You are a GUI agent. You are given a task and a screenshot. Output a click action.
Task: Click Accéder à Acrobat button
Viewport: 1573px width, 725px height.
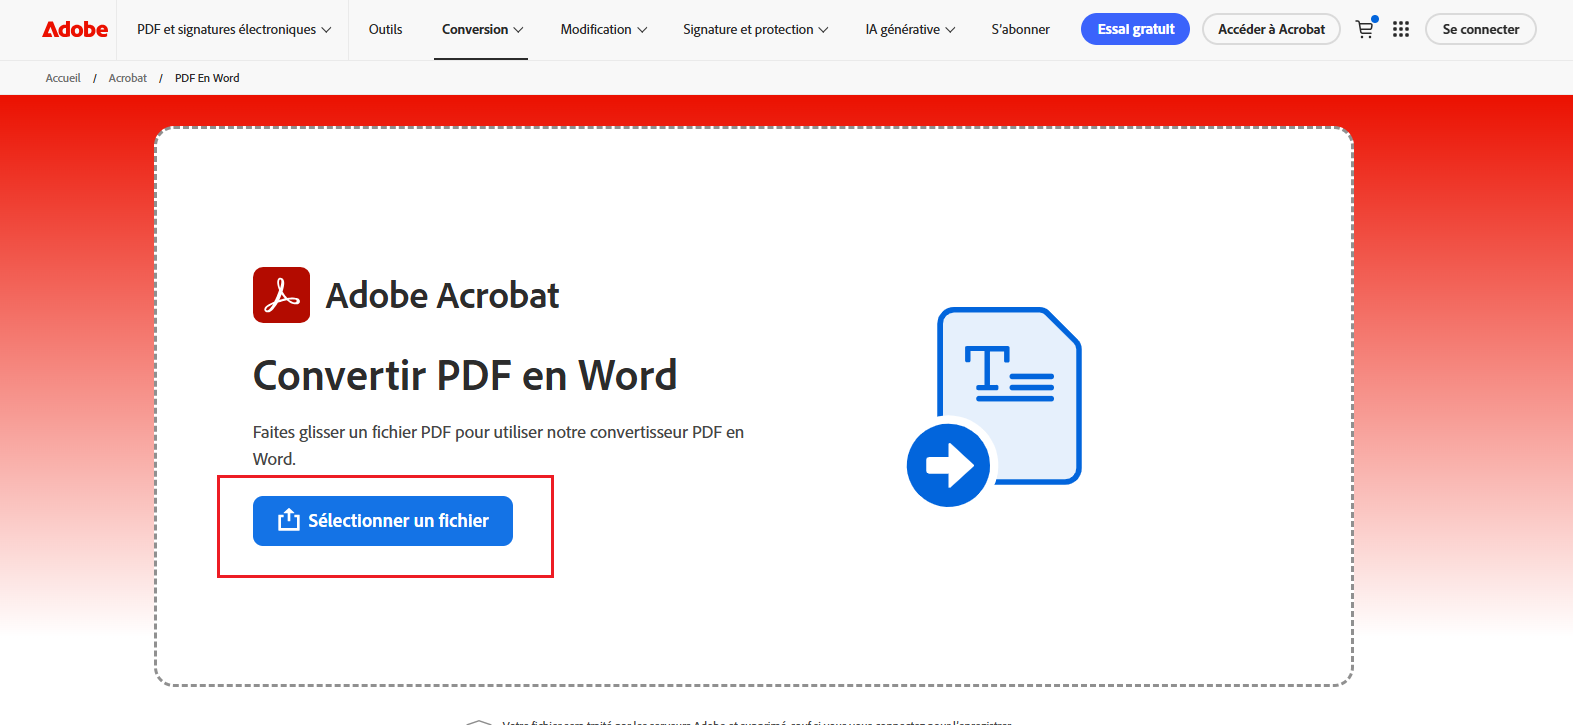tap(1271, 29)
